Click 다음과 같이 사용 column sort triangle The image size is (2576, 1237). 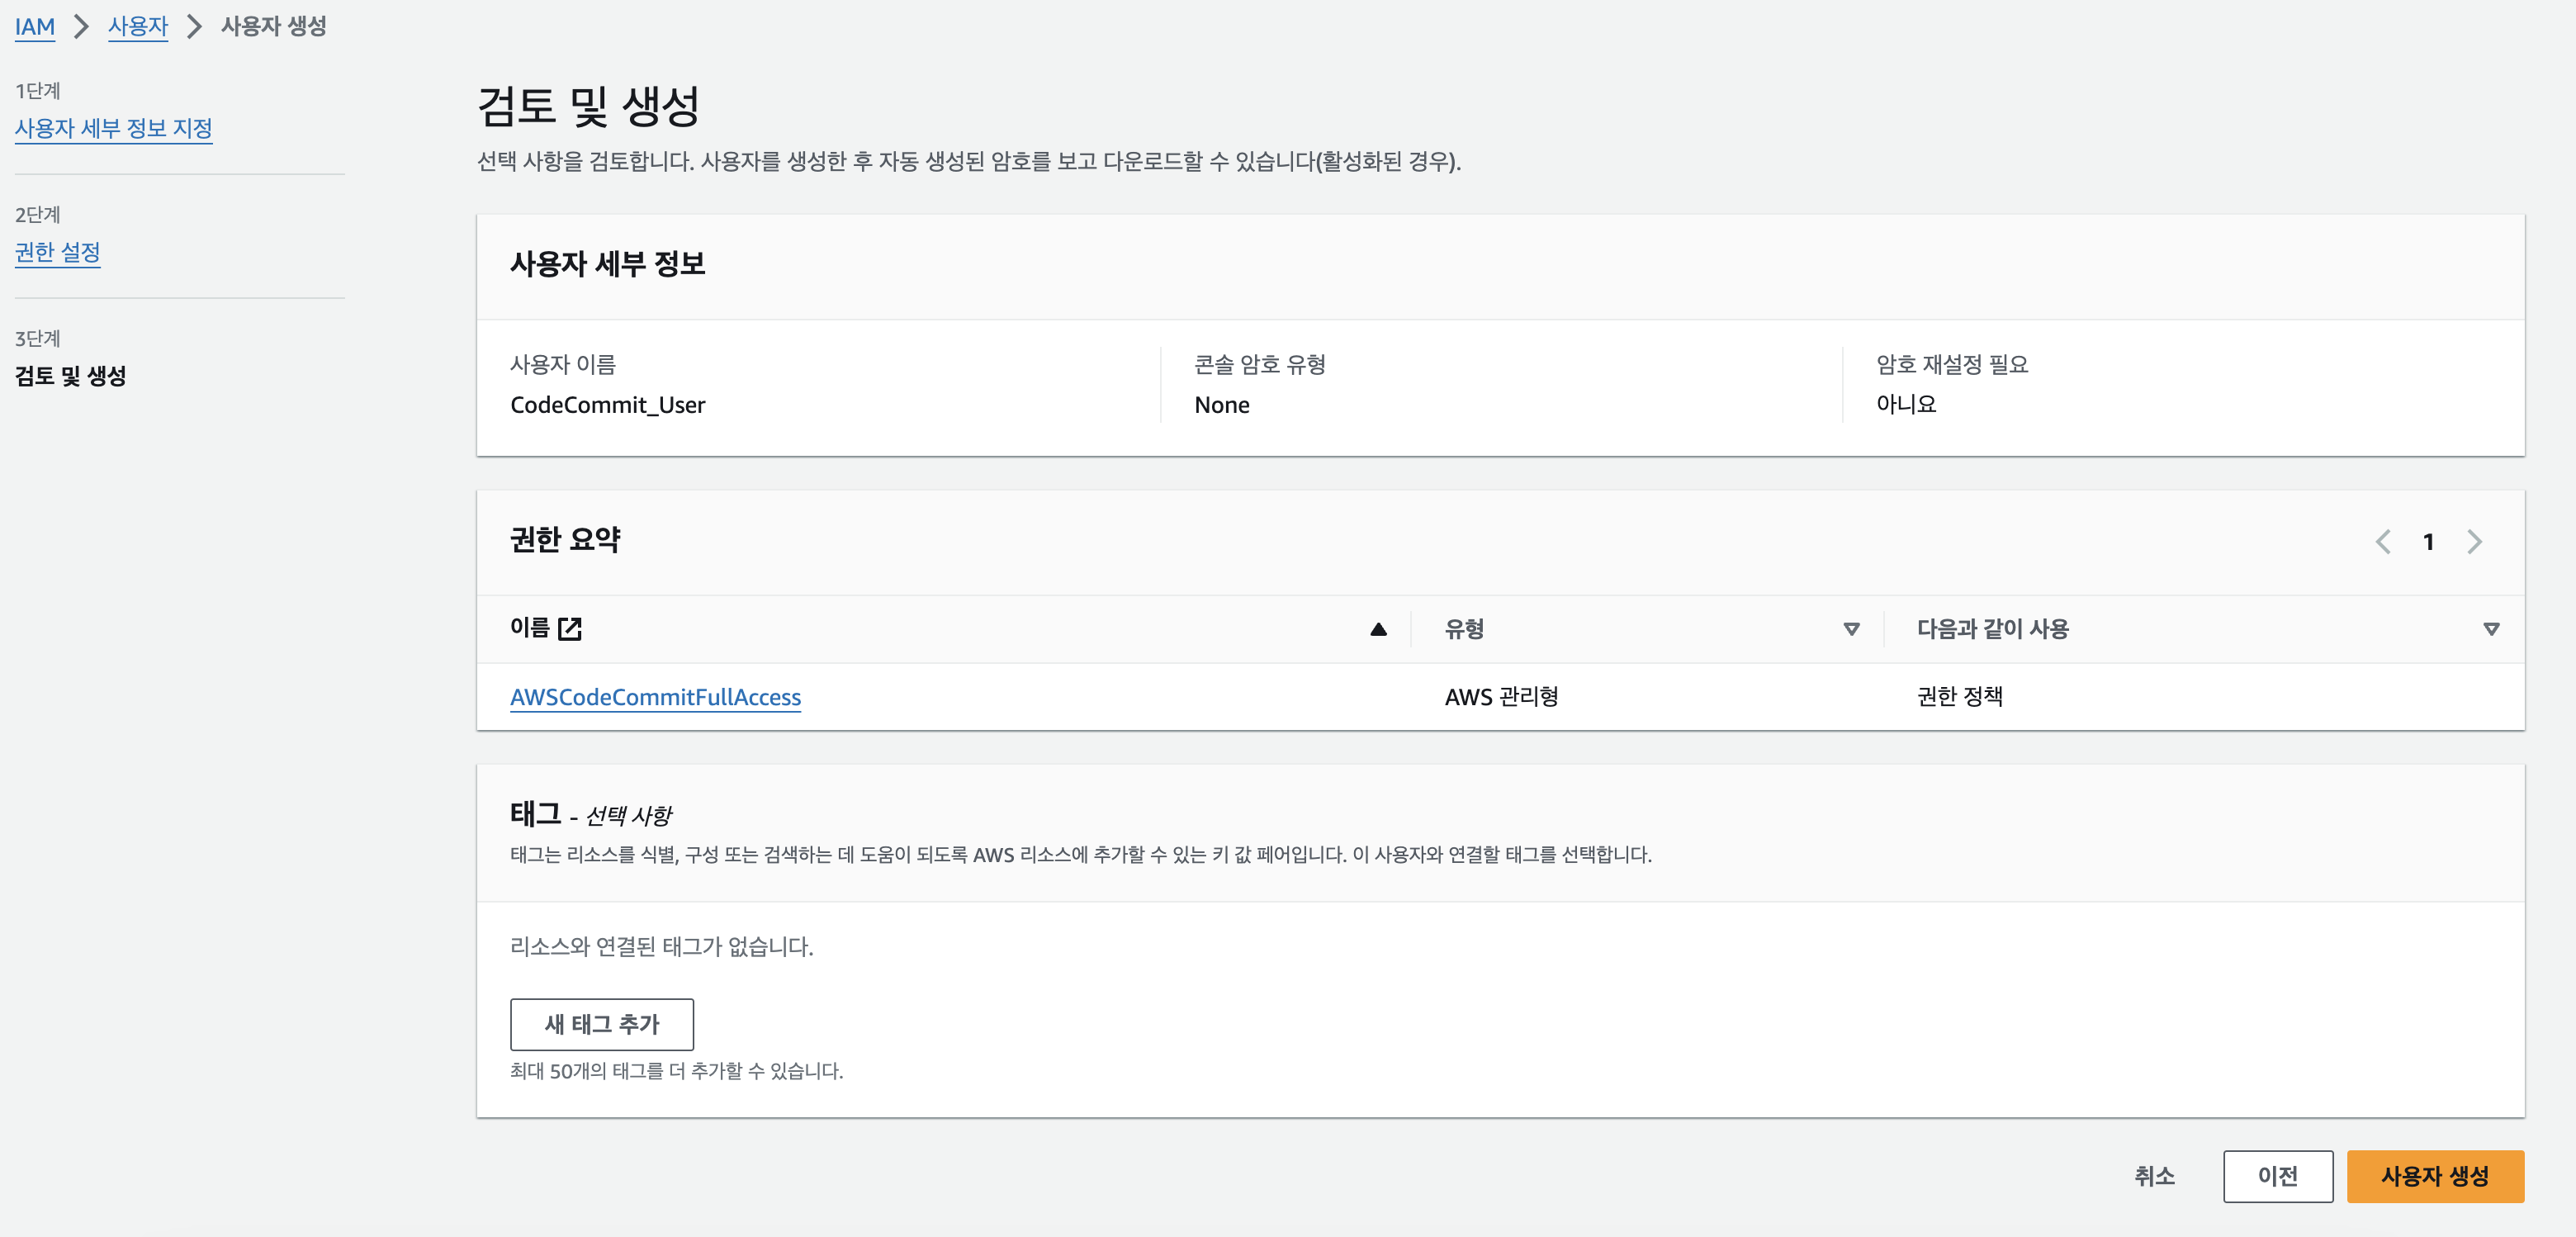tap(2491, 629)
